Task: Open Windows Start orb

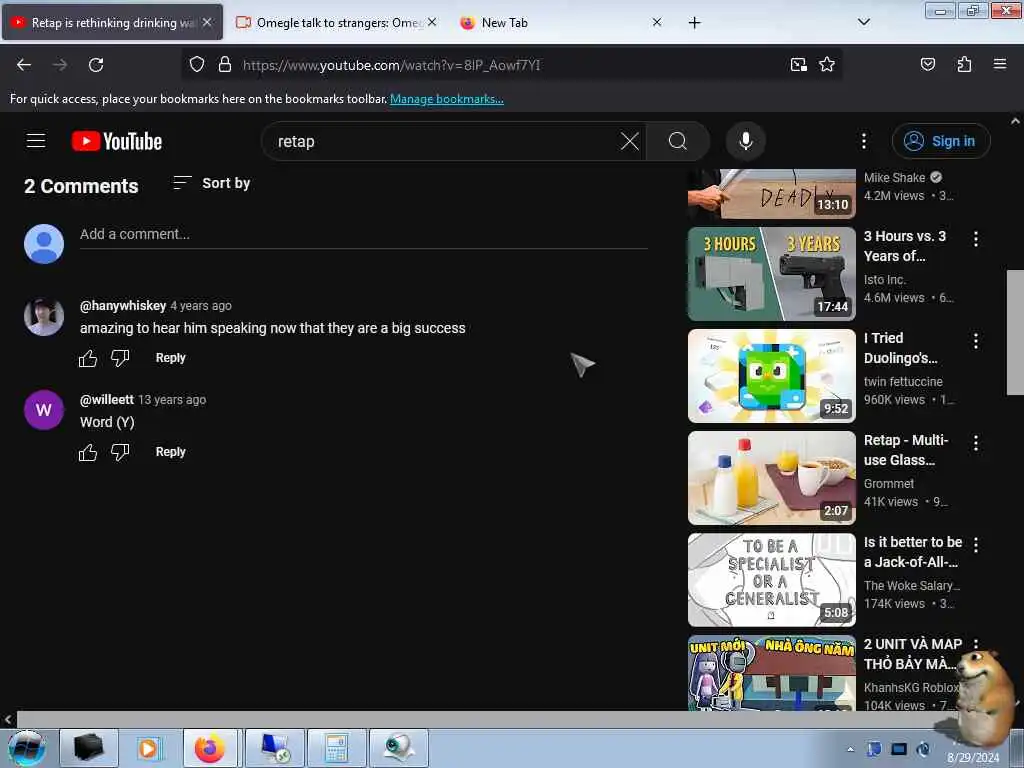Action: pyautogui.click(x=27, y=748)
